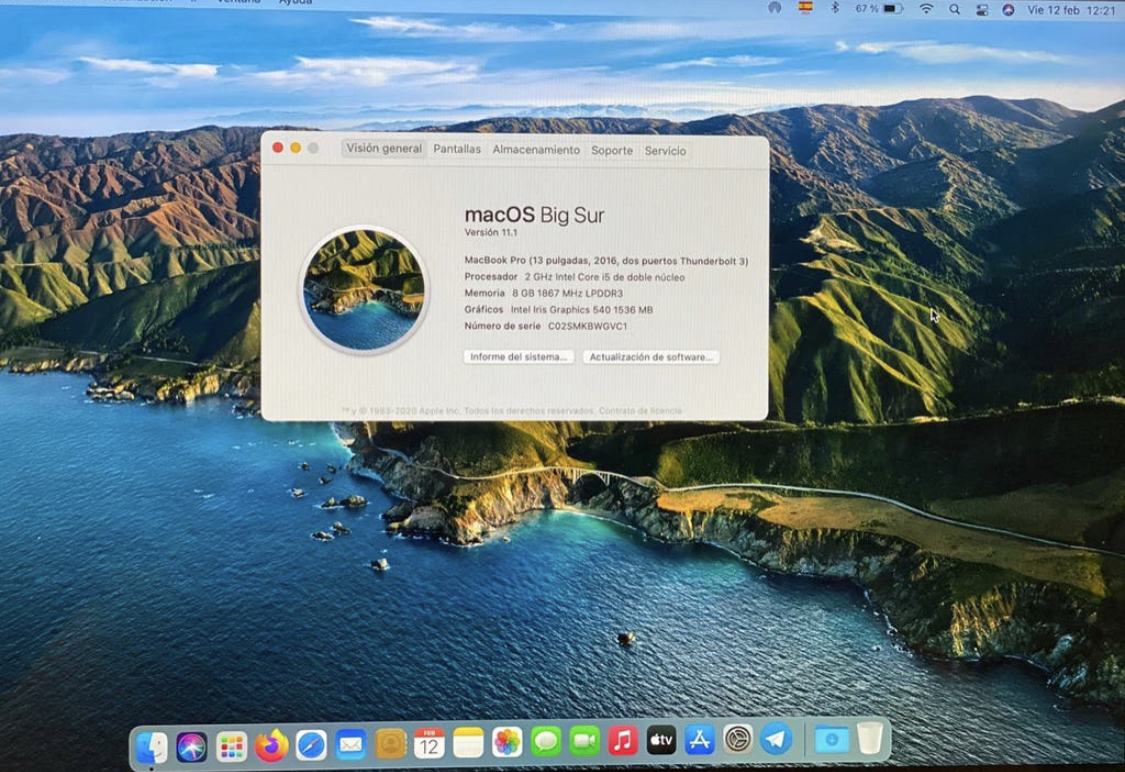
Task: Click the date and time clock
Action: [1070, 10]
